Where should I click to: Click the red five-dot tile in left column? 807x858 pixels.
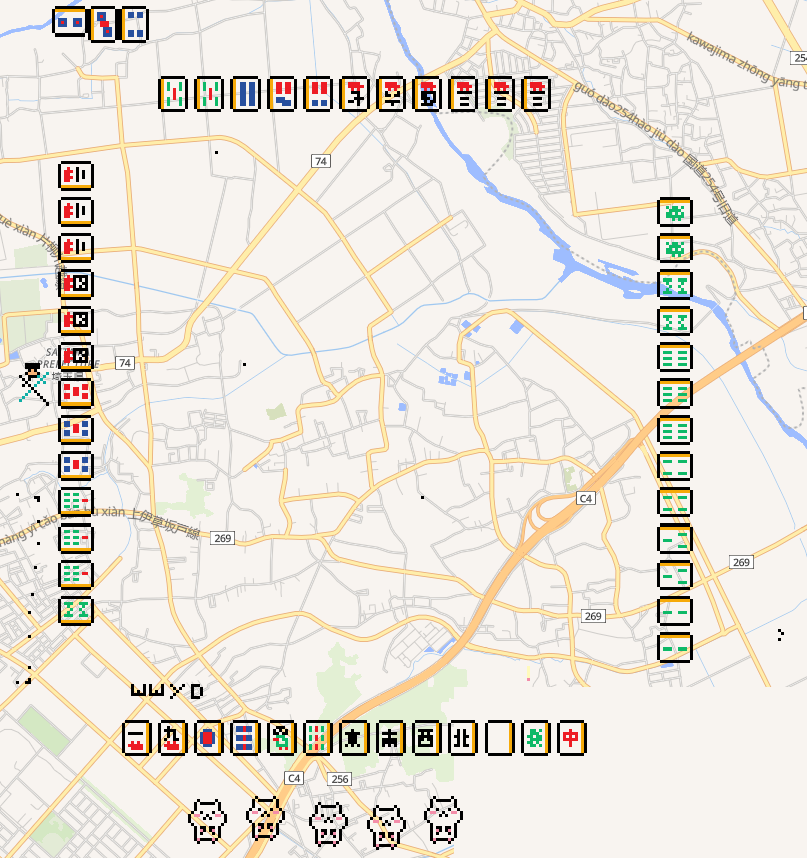point(76,393)
